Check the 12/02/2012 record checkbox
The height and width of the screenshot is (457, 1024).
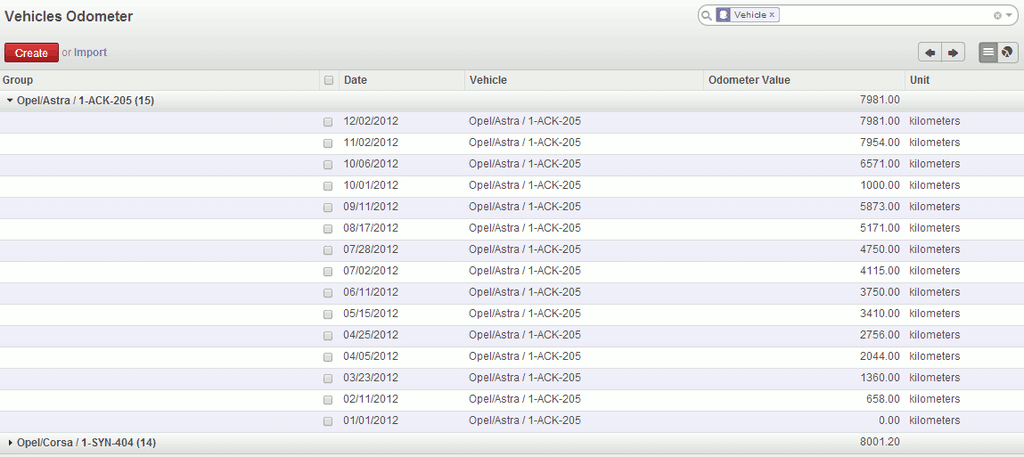[328, 122]
